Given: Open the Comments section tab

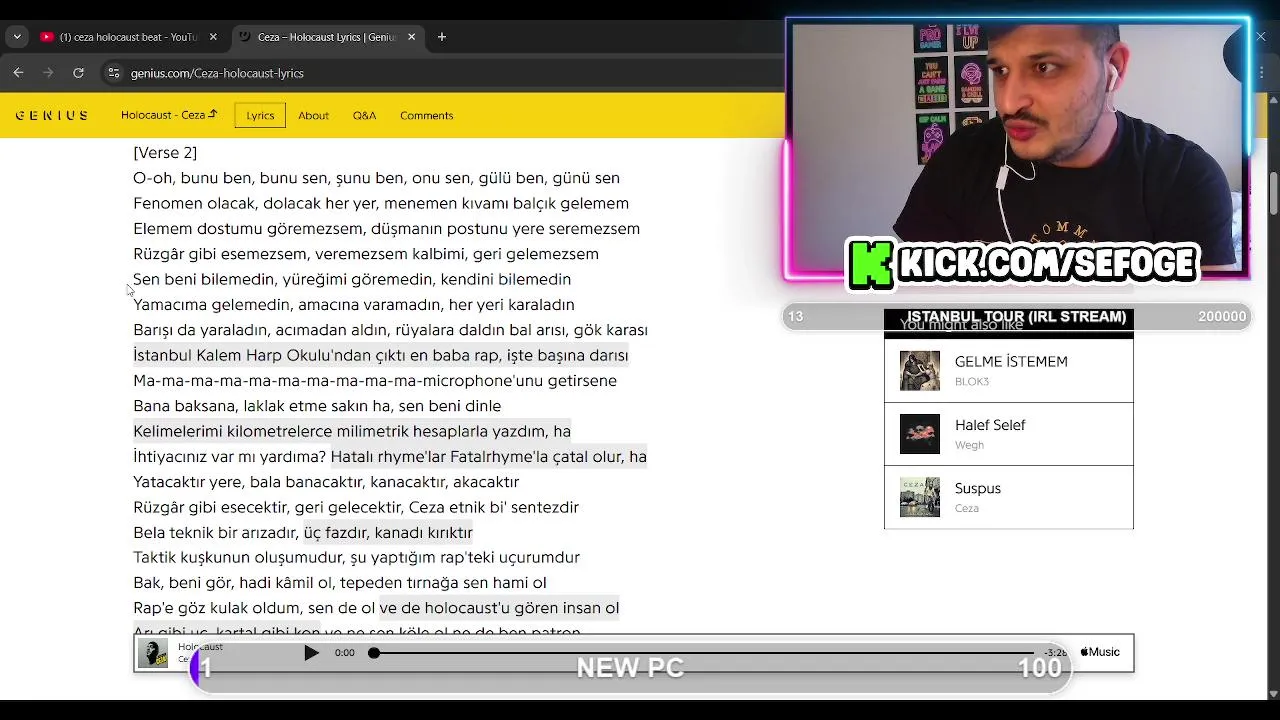Looking at the screenshot, I should [x=427, y=116].
